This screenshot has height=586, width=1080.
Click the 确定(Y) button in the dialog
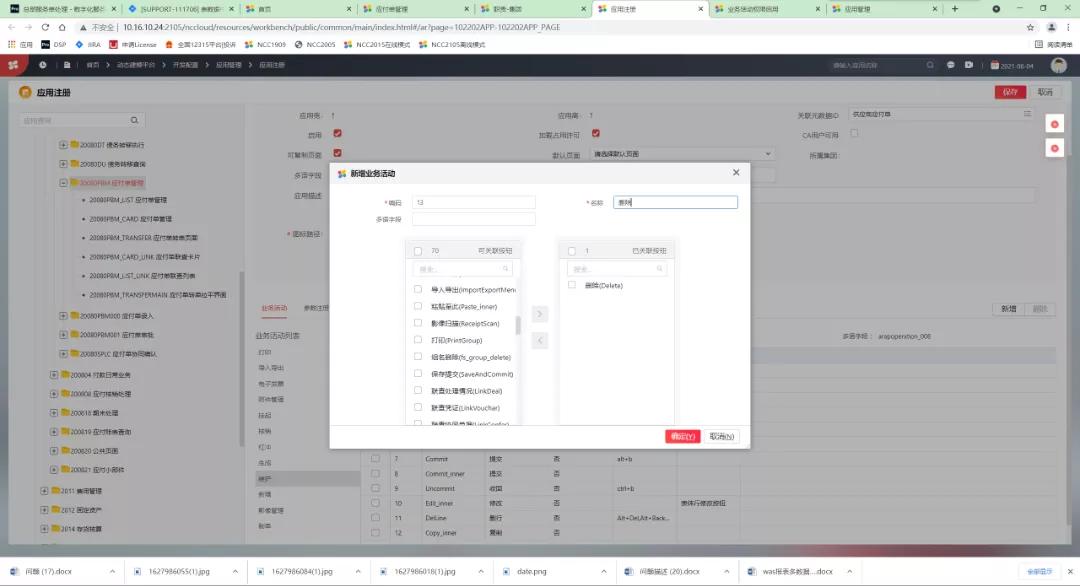684,437
